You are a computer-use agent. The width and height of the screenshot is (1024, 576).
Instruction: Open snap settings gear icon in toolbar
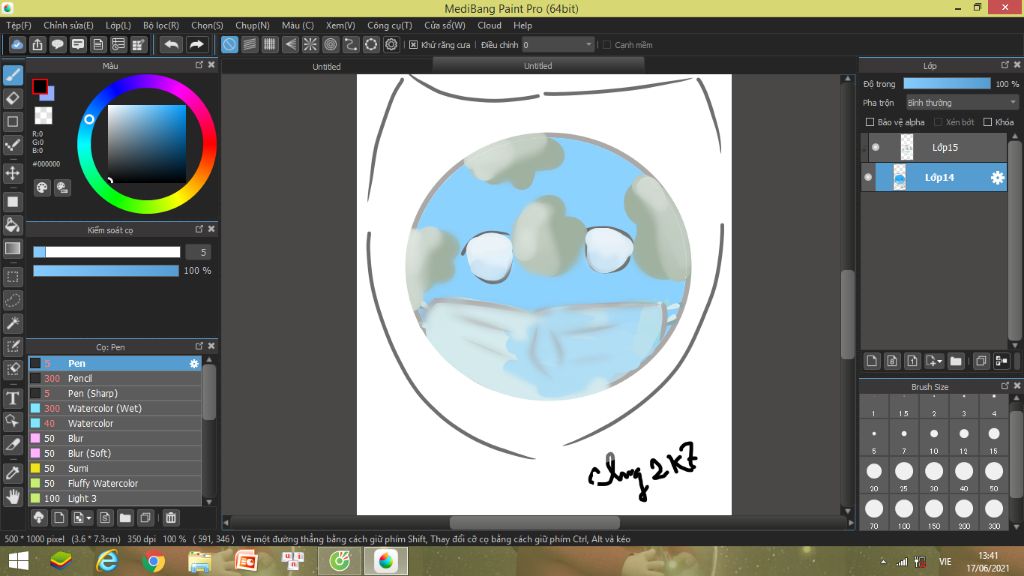click(391, 44)
